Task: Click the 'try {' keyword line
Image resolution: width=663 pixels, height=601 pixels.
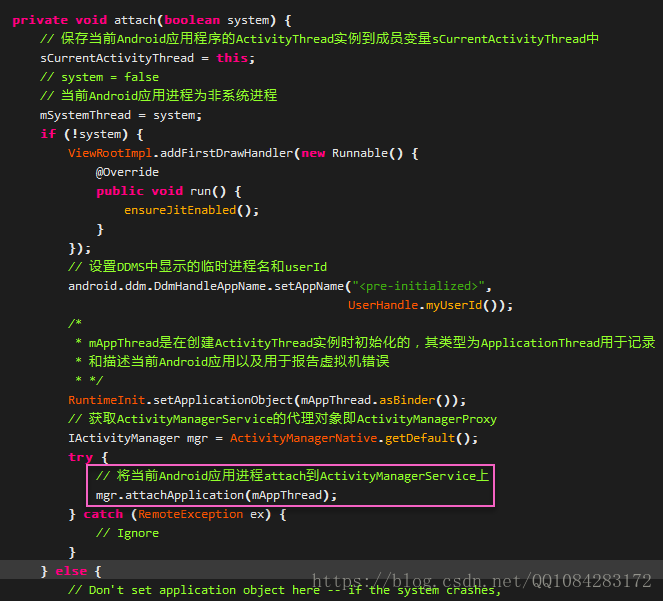Action: 88,457
